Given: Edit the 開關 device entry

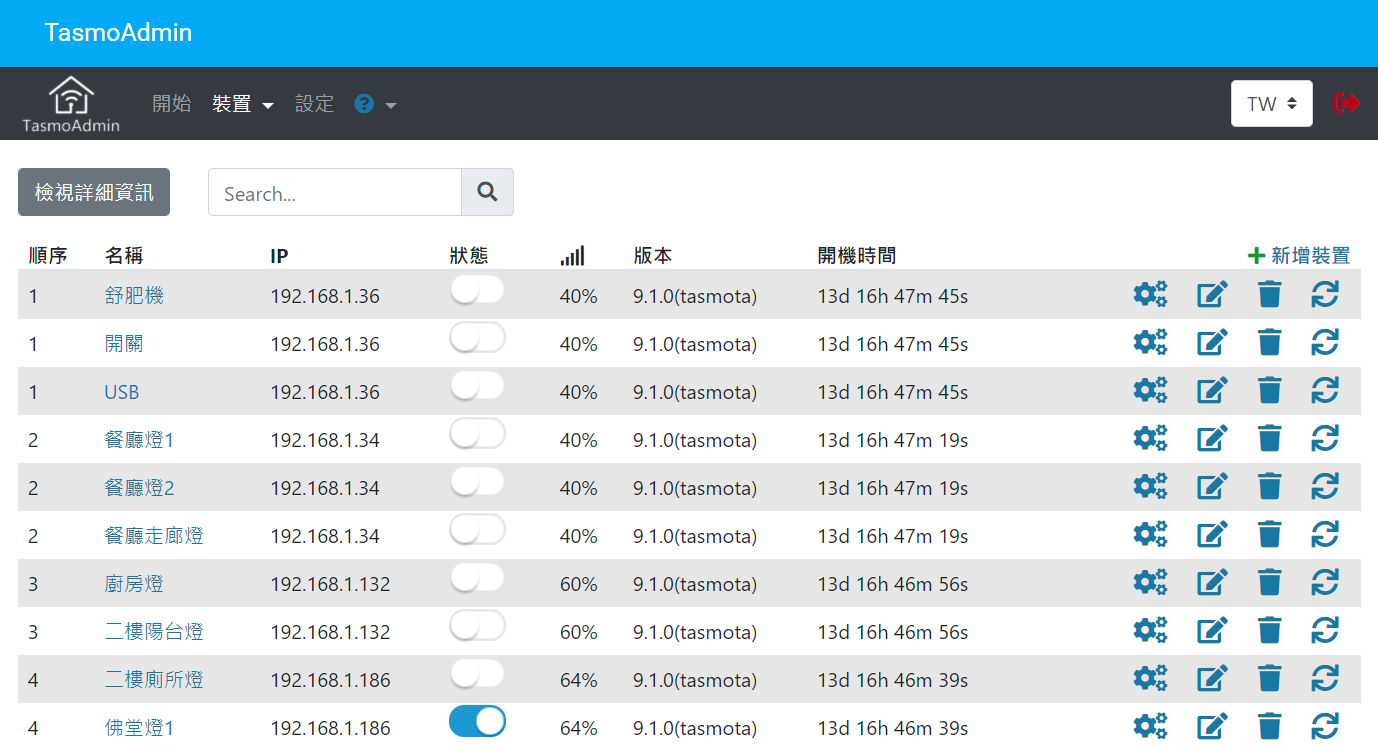Looking at the screenshot, I should coord(1212,342).
